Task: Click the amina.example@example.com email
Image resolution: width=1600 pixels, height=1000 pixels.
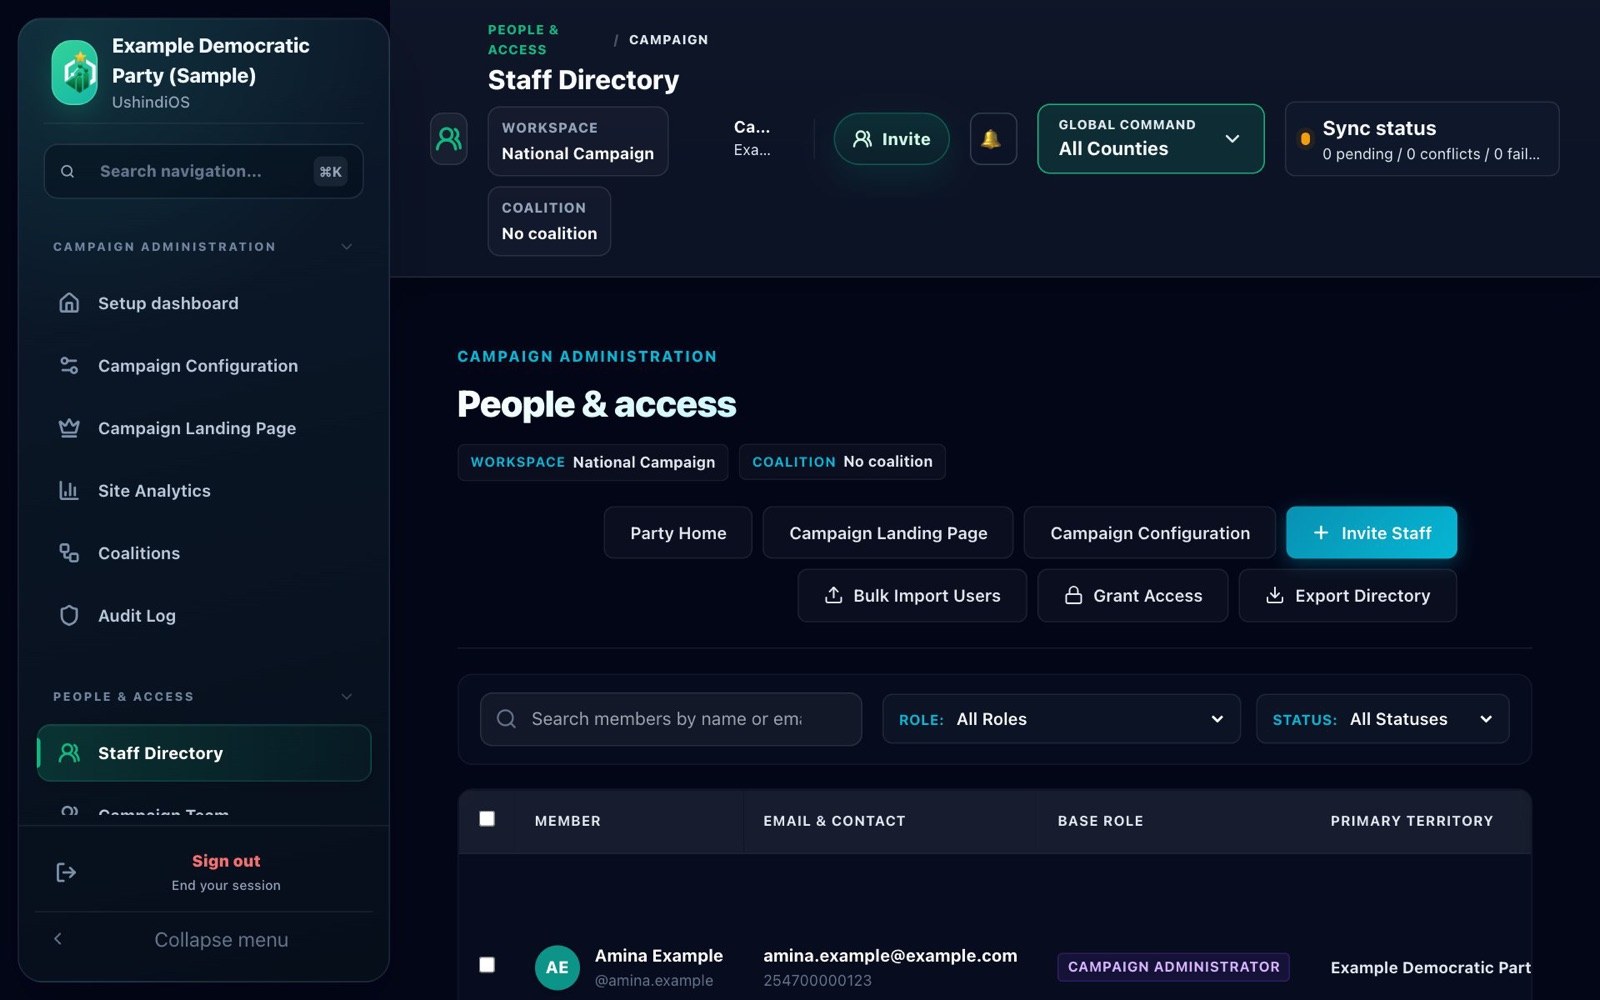Action: pos(890,956)
